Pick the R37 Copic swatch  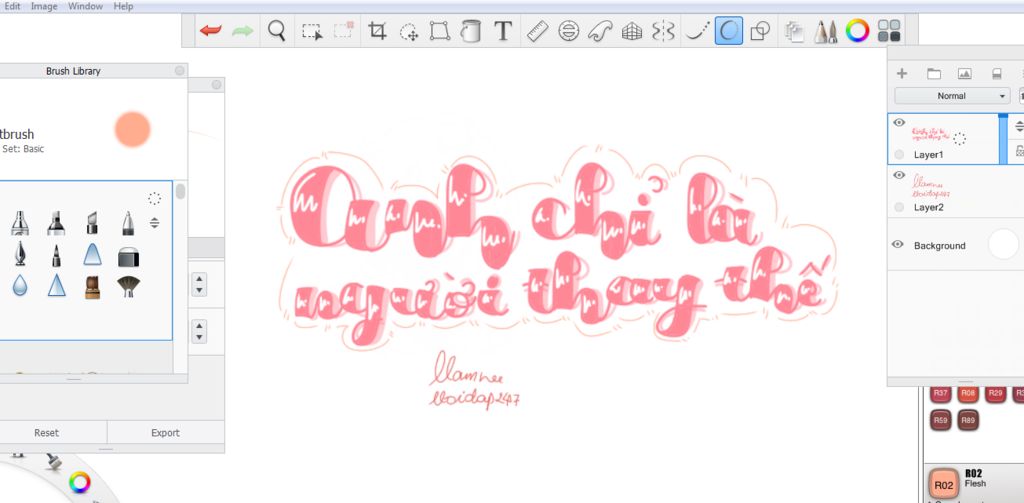(x=940, y=394)
